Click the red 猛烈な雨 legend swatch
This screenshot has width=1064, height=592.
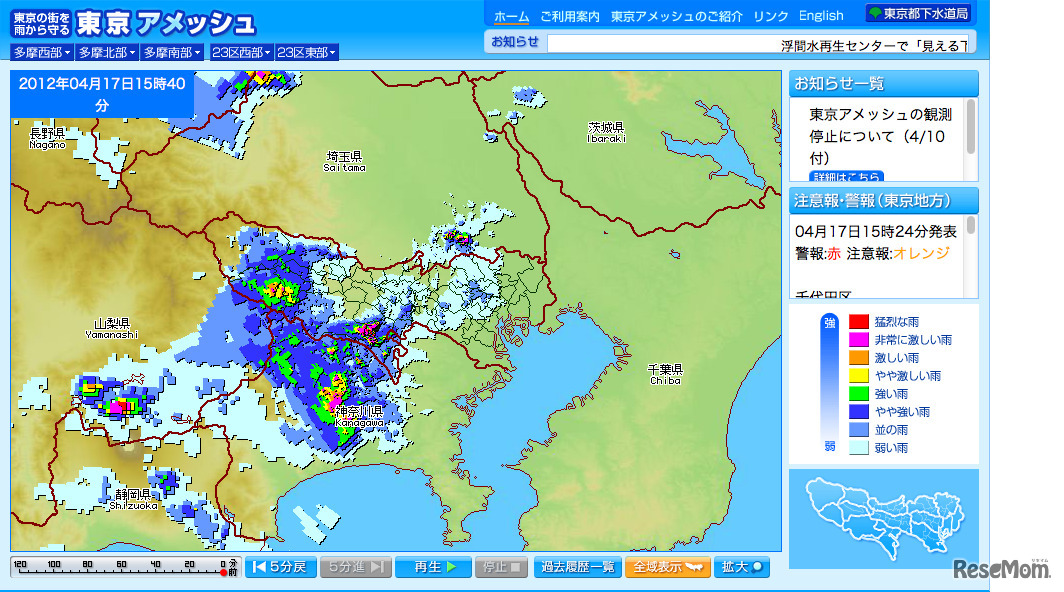coord(858,322)
